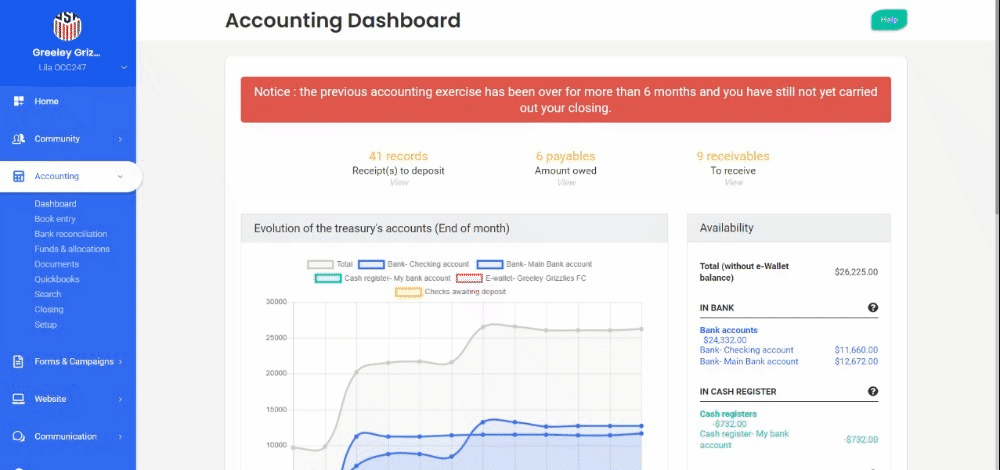Click the Home icon in sidebar
Viewport: 1000px width, 470px height.
pyautogui.click(x=18, y=101)
